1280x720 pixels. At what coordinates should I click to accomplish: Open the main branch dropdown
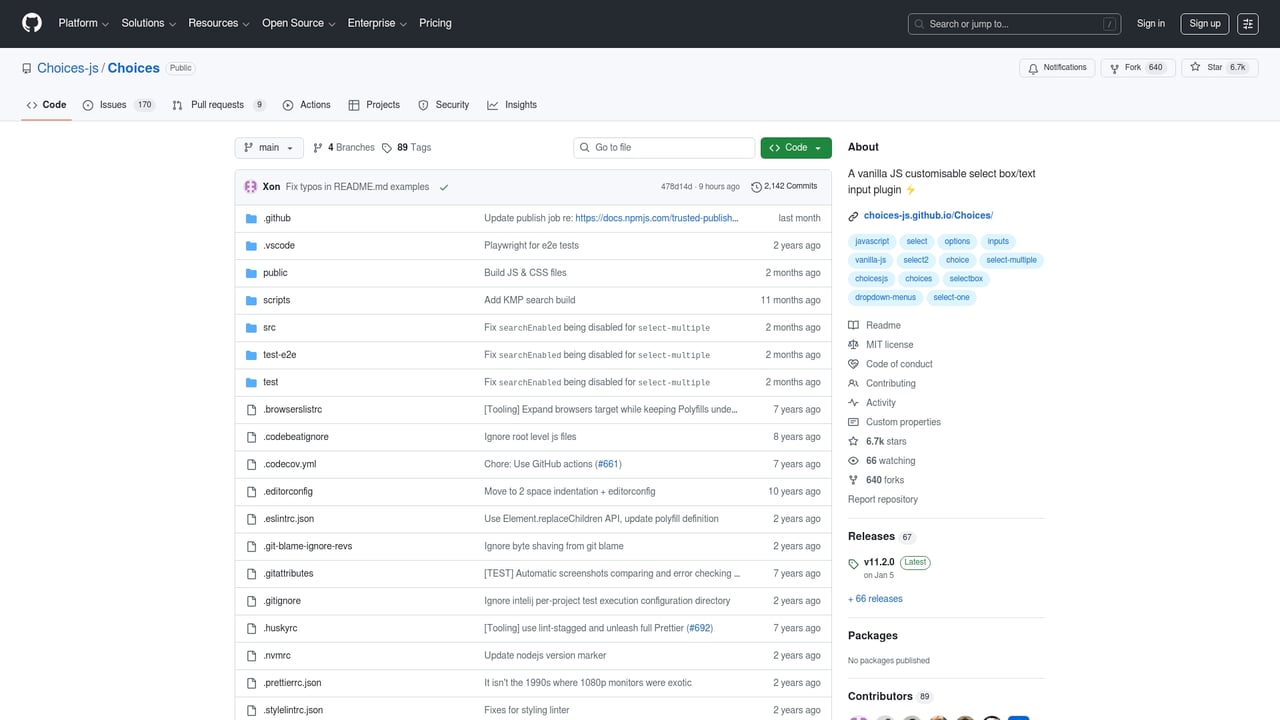click(x=269, y=148)
